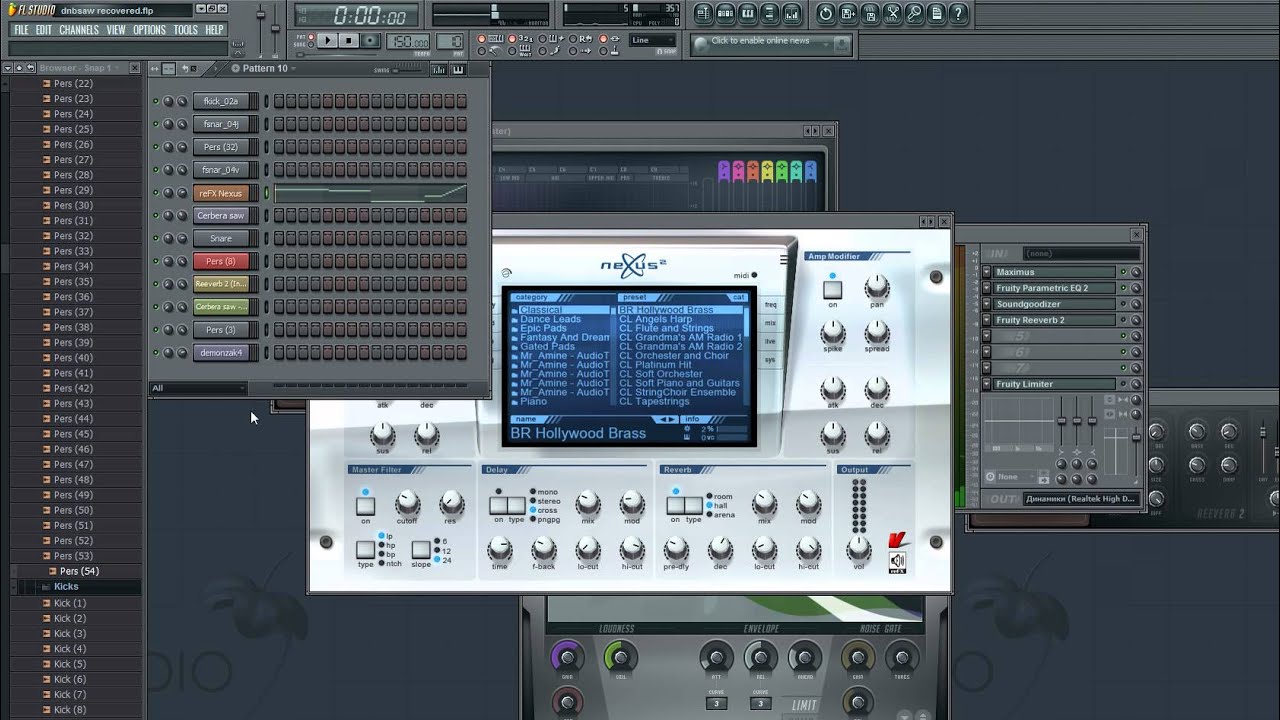The image size is (1280, 720).
Task: Select the stereo delay mode option
Action: click(545, 501)
